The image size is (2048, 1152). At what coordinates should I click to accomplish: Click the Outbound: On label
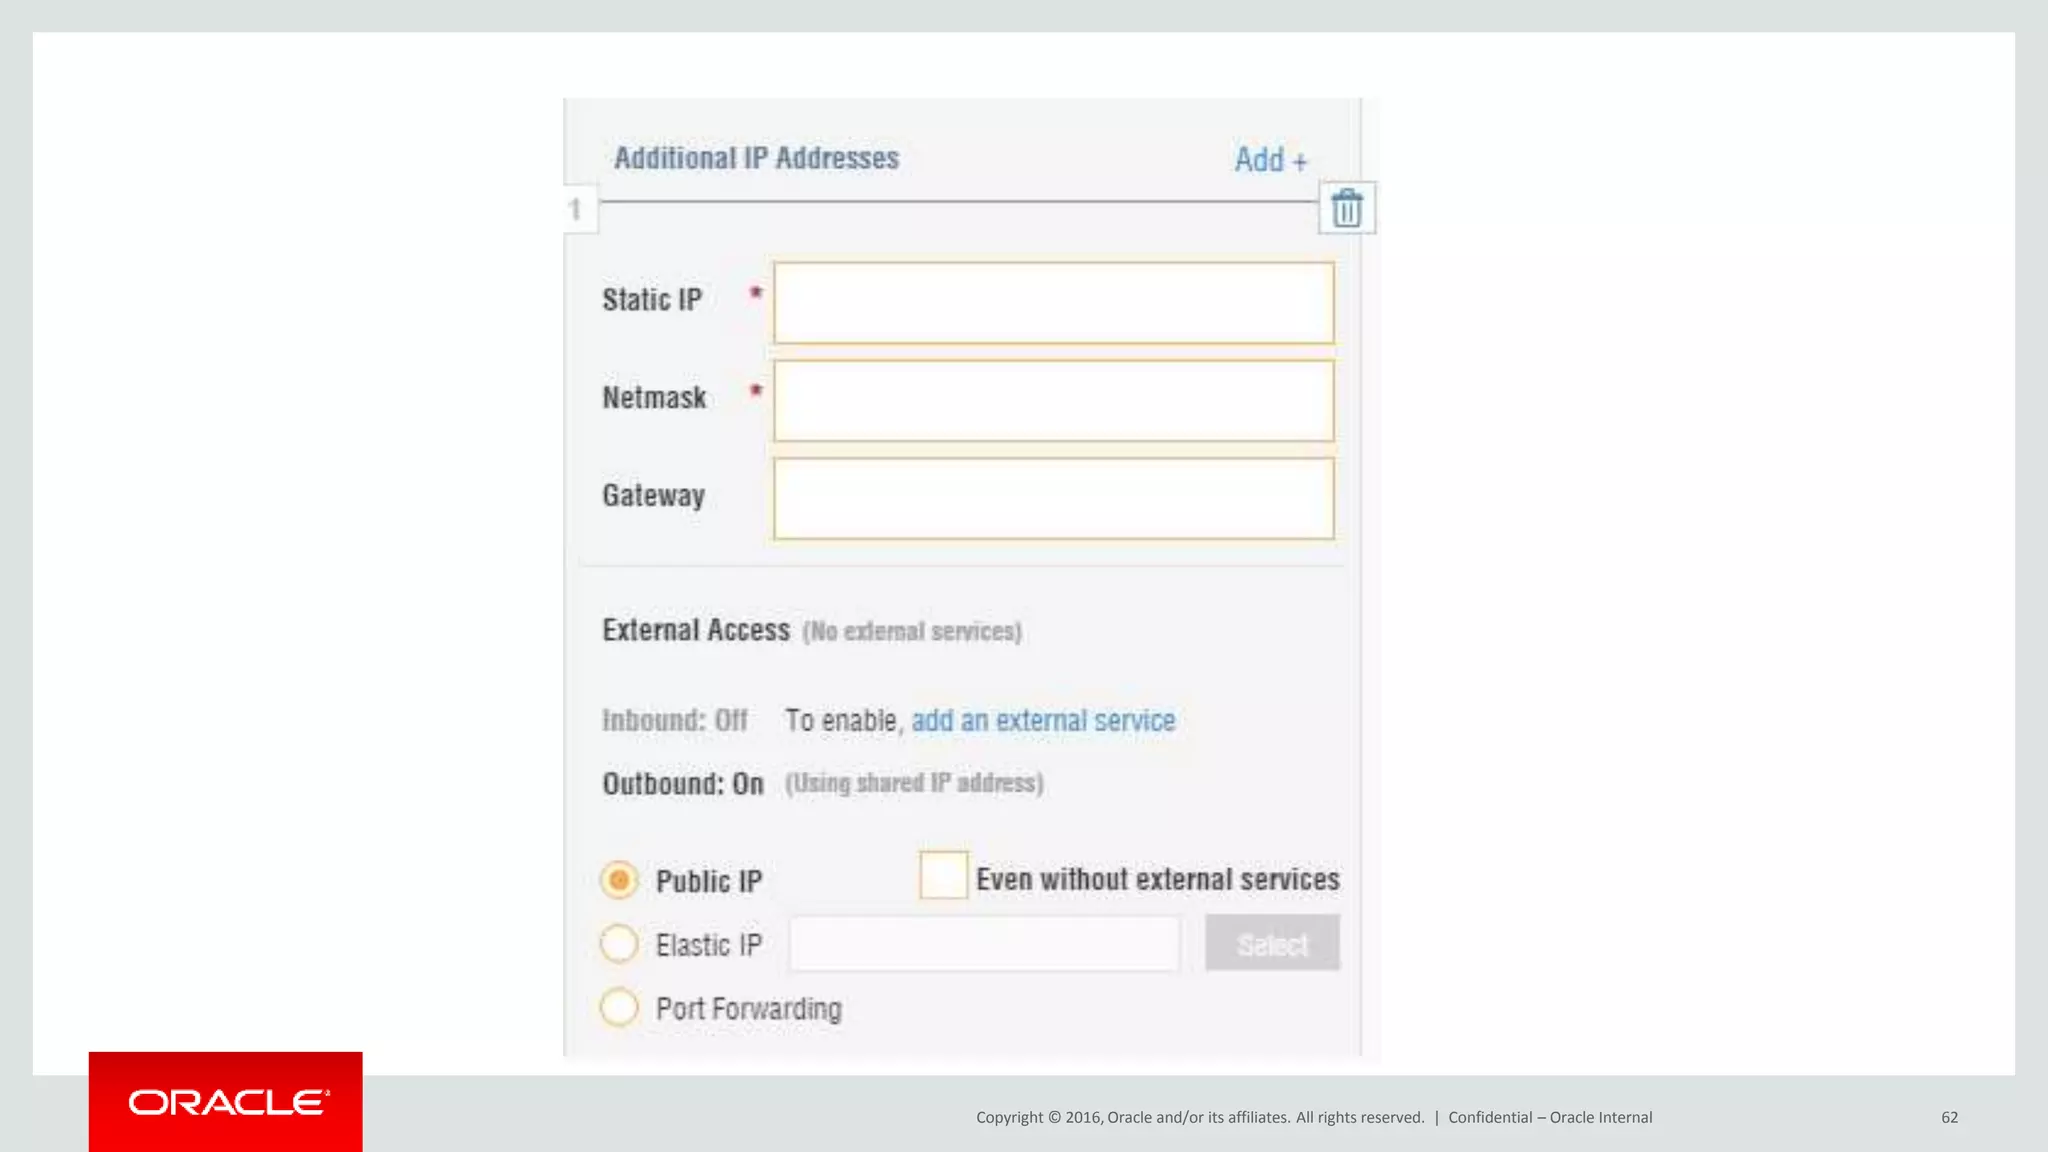tap(683, 783)
